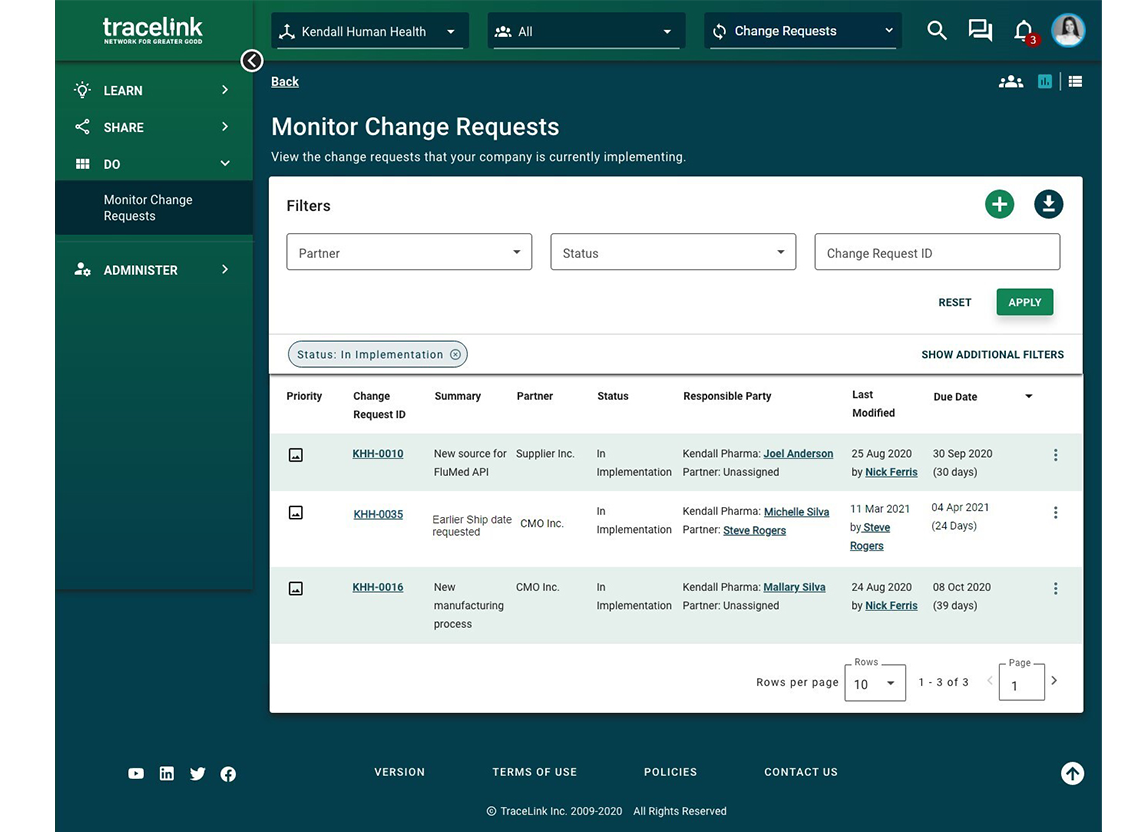The height and width of the screenshot is (832, 1133).
Task: Click SHOW ADDITIONAL FILTERS
Action: point(993,354)
